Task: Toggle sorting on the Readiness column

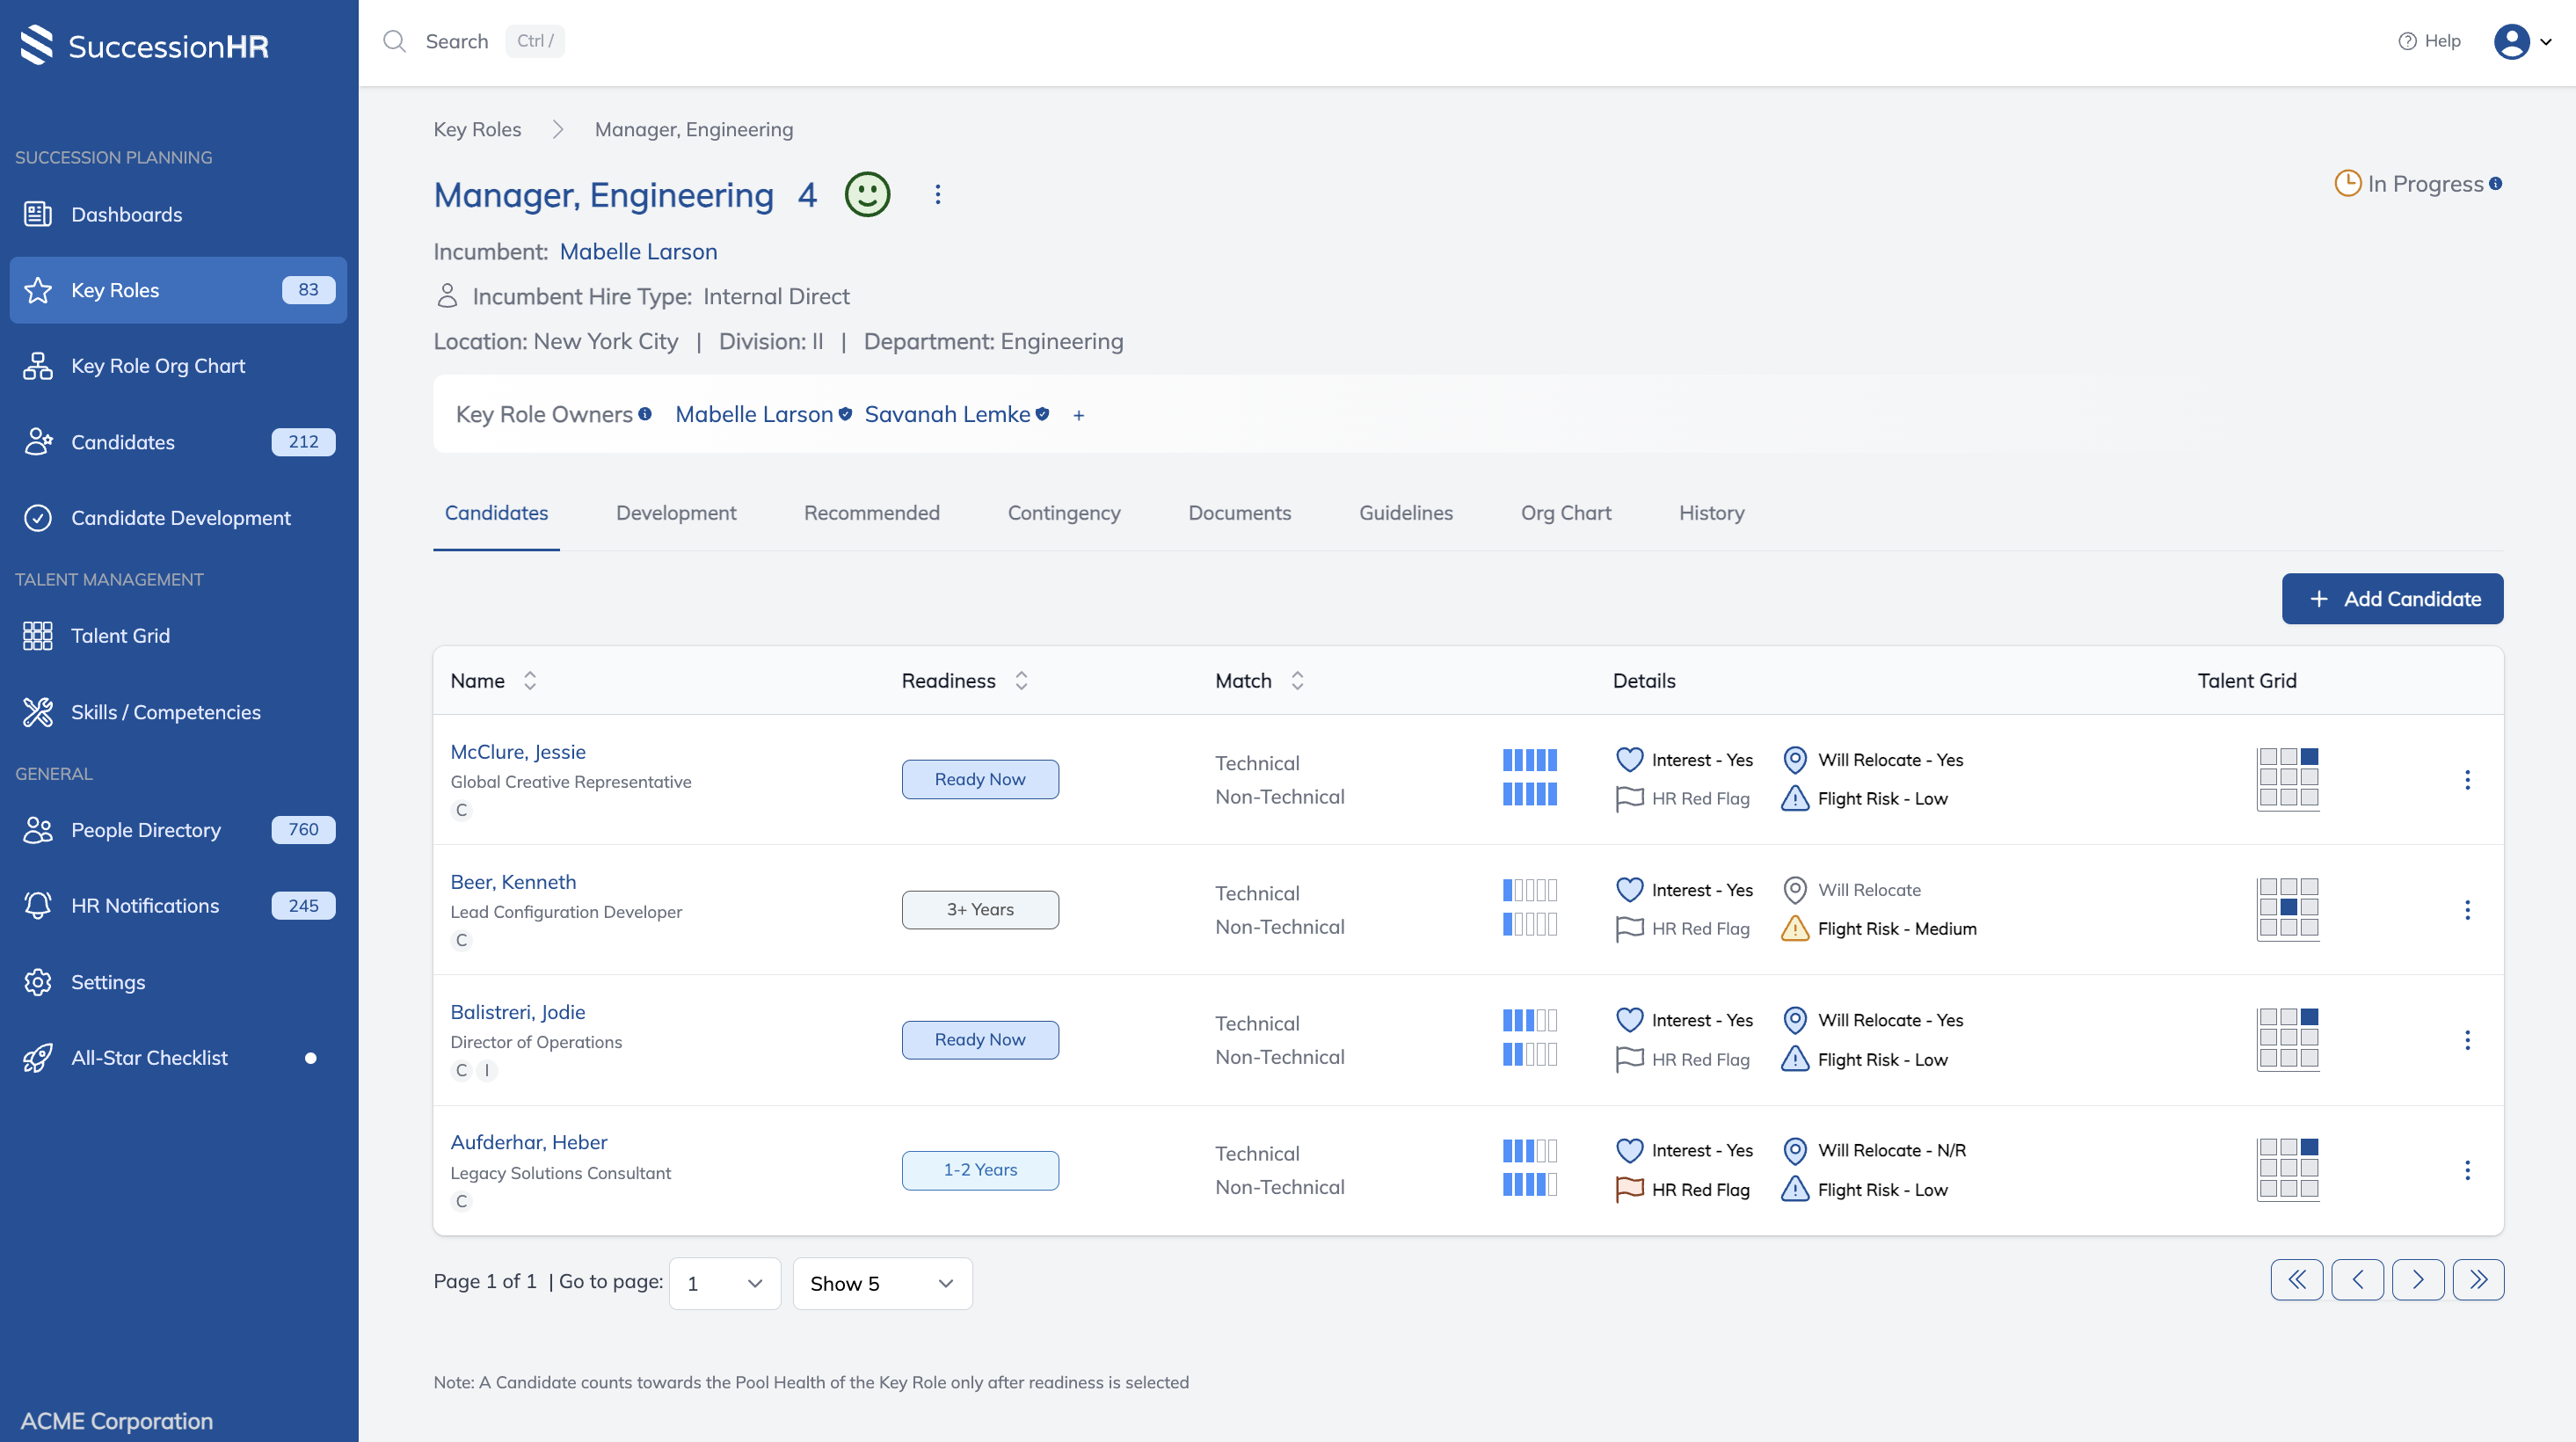Action: pos(1021,680)
